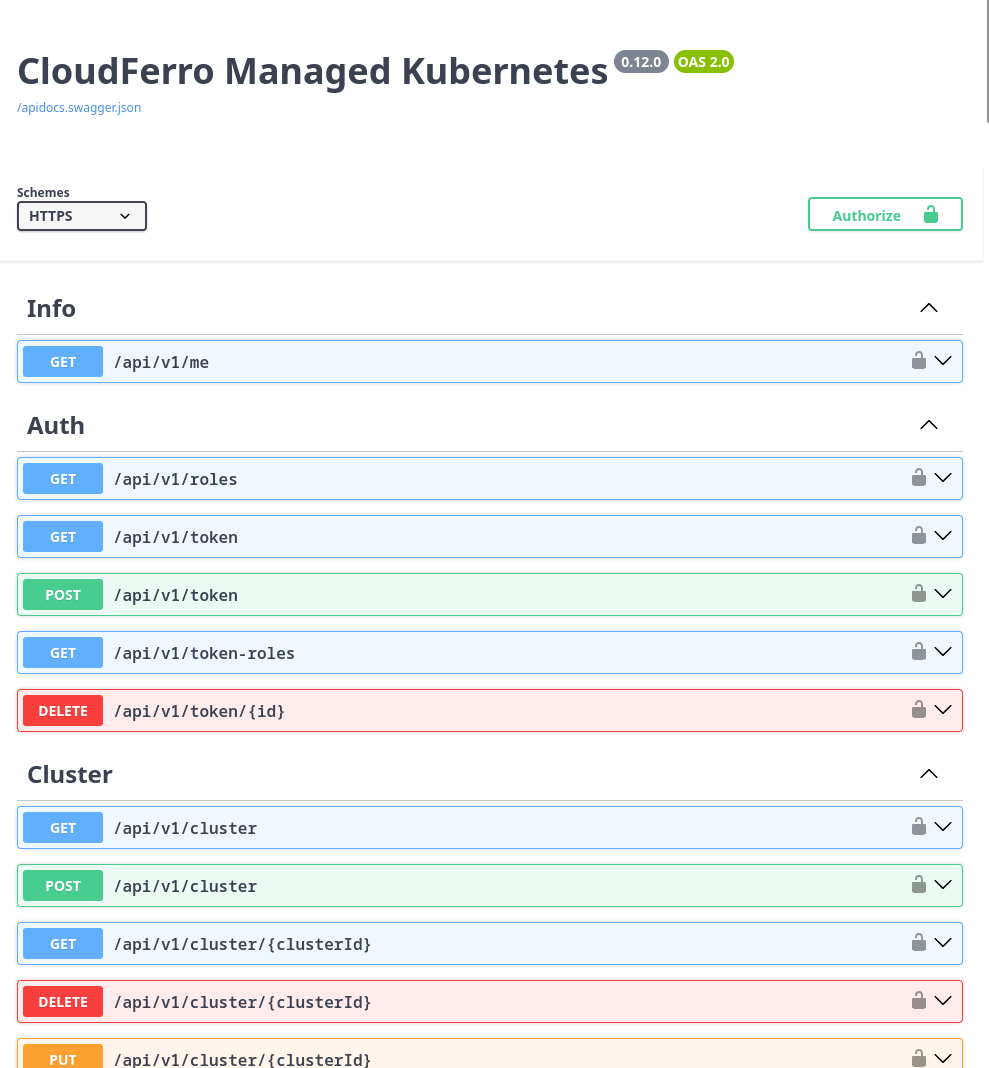
Task: Click the 0.12.0 version badge
Action: tap(641, 62)
